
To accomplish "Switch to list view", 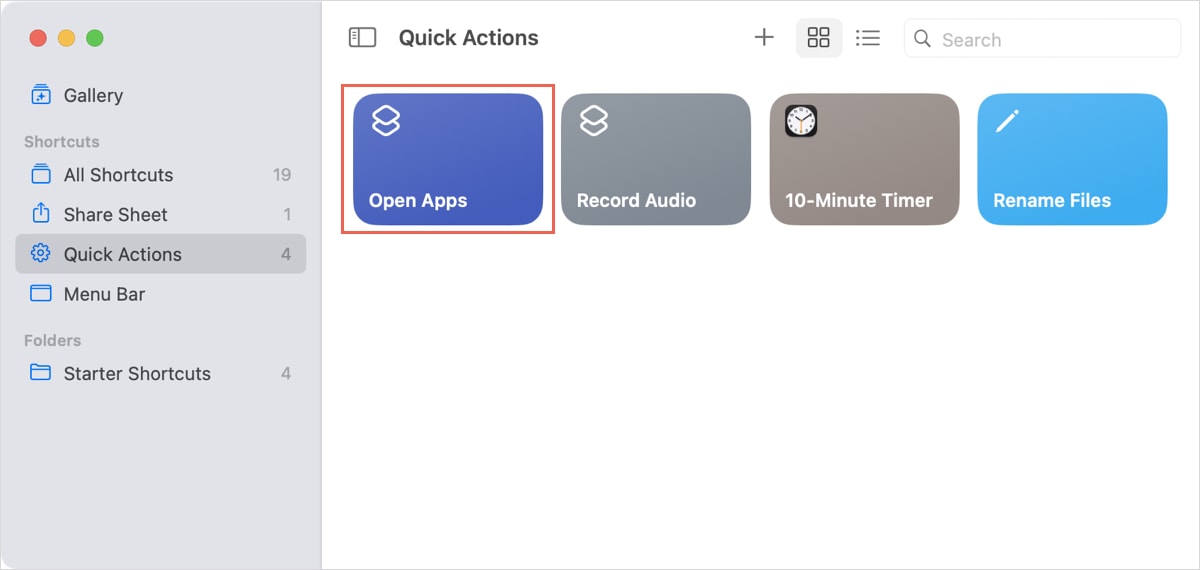I will tap(868, 38).
